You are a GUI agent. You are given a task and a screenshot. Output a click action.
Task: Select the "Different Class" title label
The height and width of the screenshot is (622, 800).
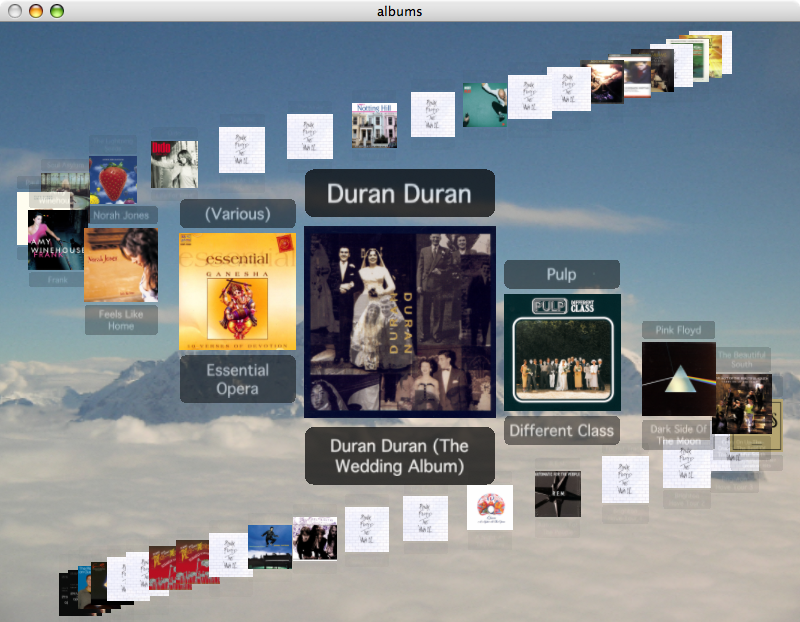[x=561, y=430]
